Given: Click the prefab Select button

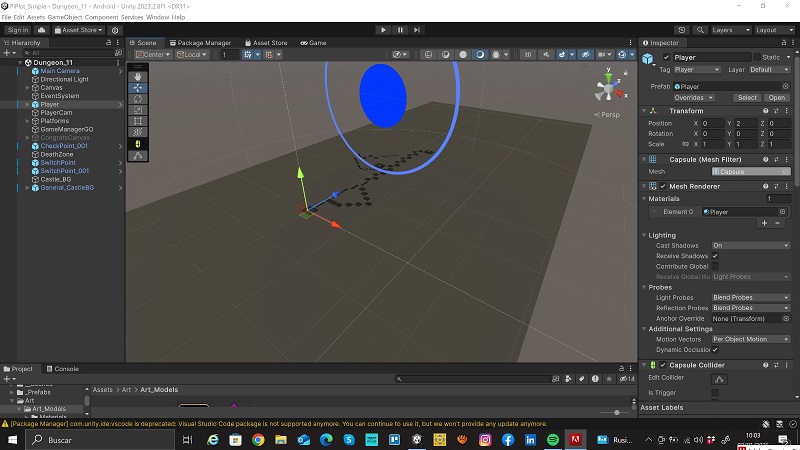Looking at the screenshot, I should 747,98.
